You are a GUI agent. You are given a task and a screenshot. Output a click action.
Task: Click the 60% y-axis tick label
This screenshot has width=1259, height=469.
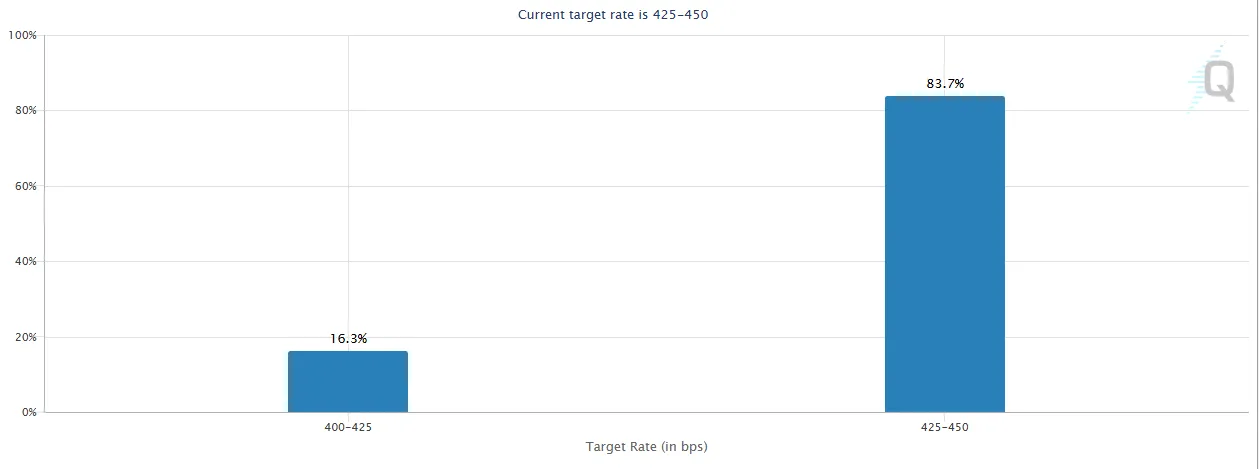pyautogui.click(x=25, y=186)
